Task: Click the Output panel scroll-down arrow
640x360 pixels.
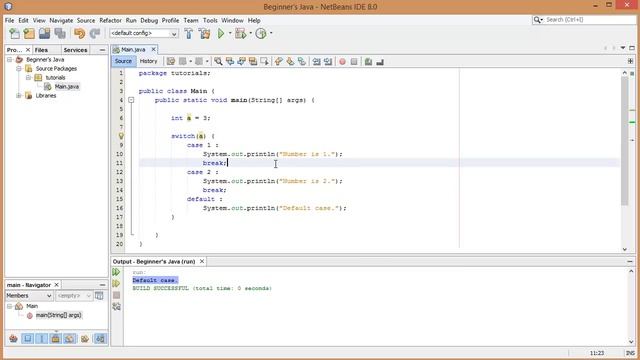Action: tap(631, 342)
